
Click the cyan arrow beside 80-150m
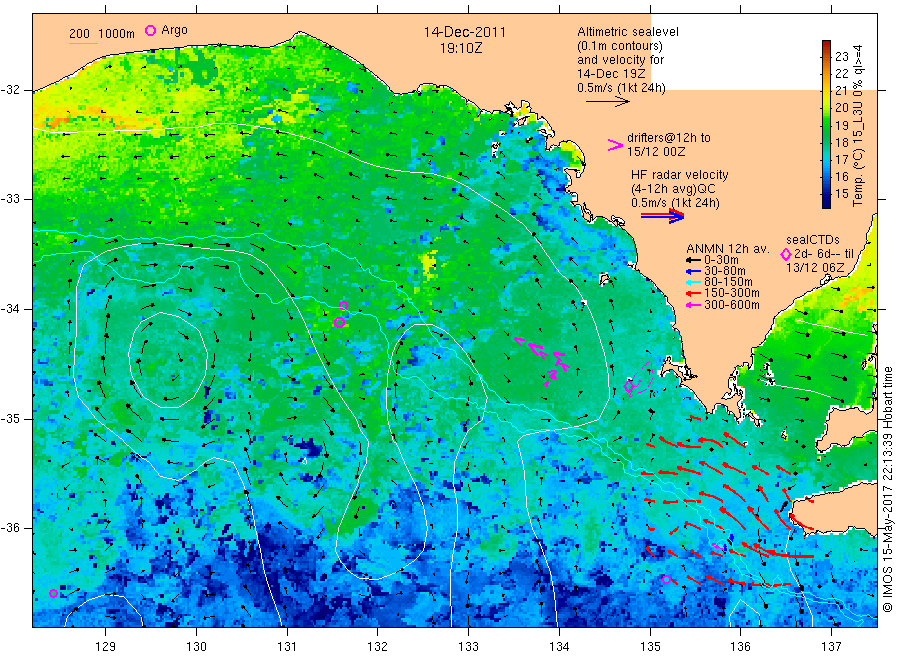[693, 282]
